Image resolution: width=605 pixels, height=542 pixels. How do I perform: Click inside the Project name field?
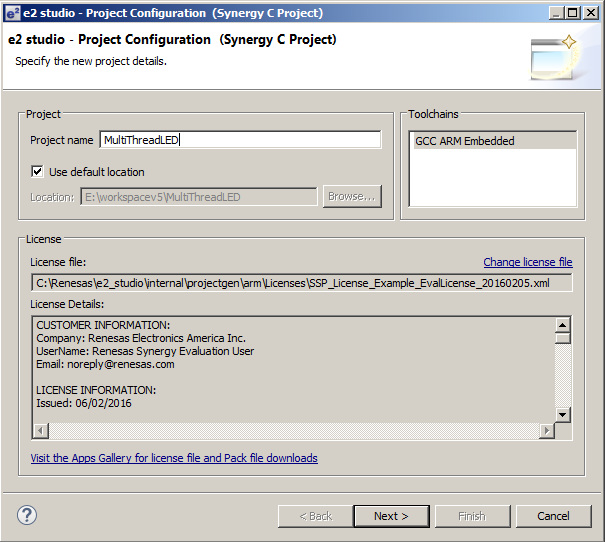(x=240, y=141)
